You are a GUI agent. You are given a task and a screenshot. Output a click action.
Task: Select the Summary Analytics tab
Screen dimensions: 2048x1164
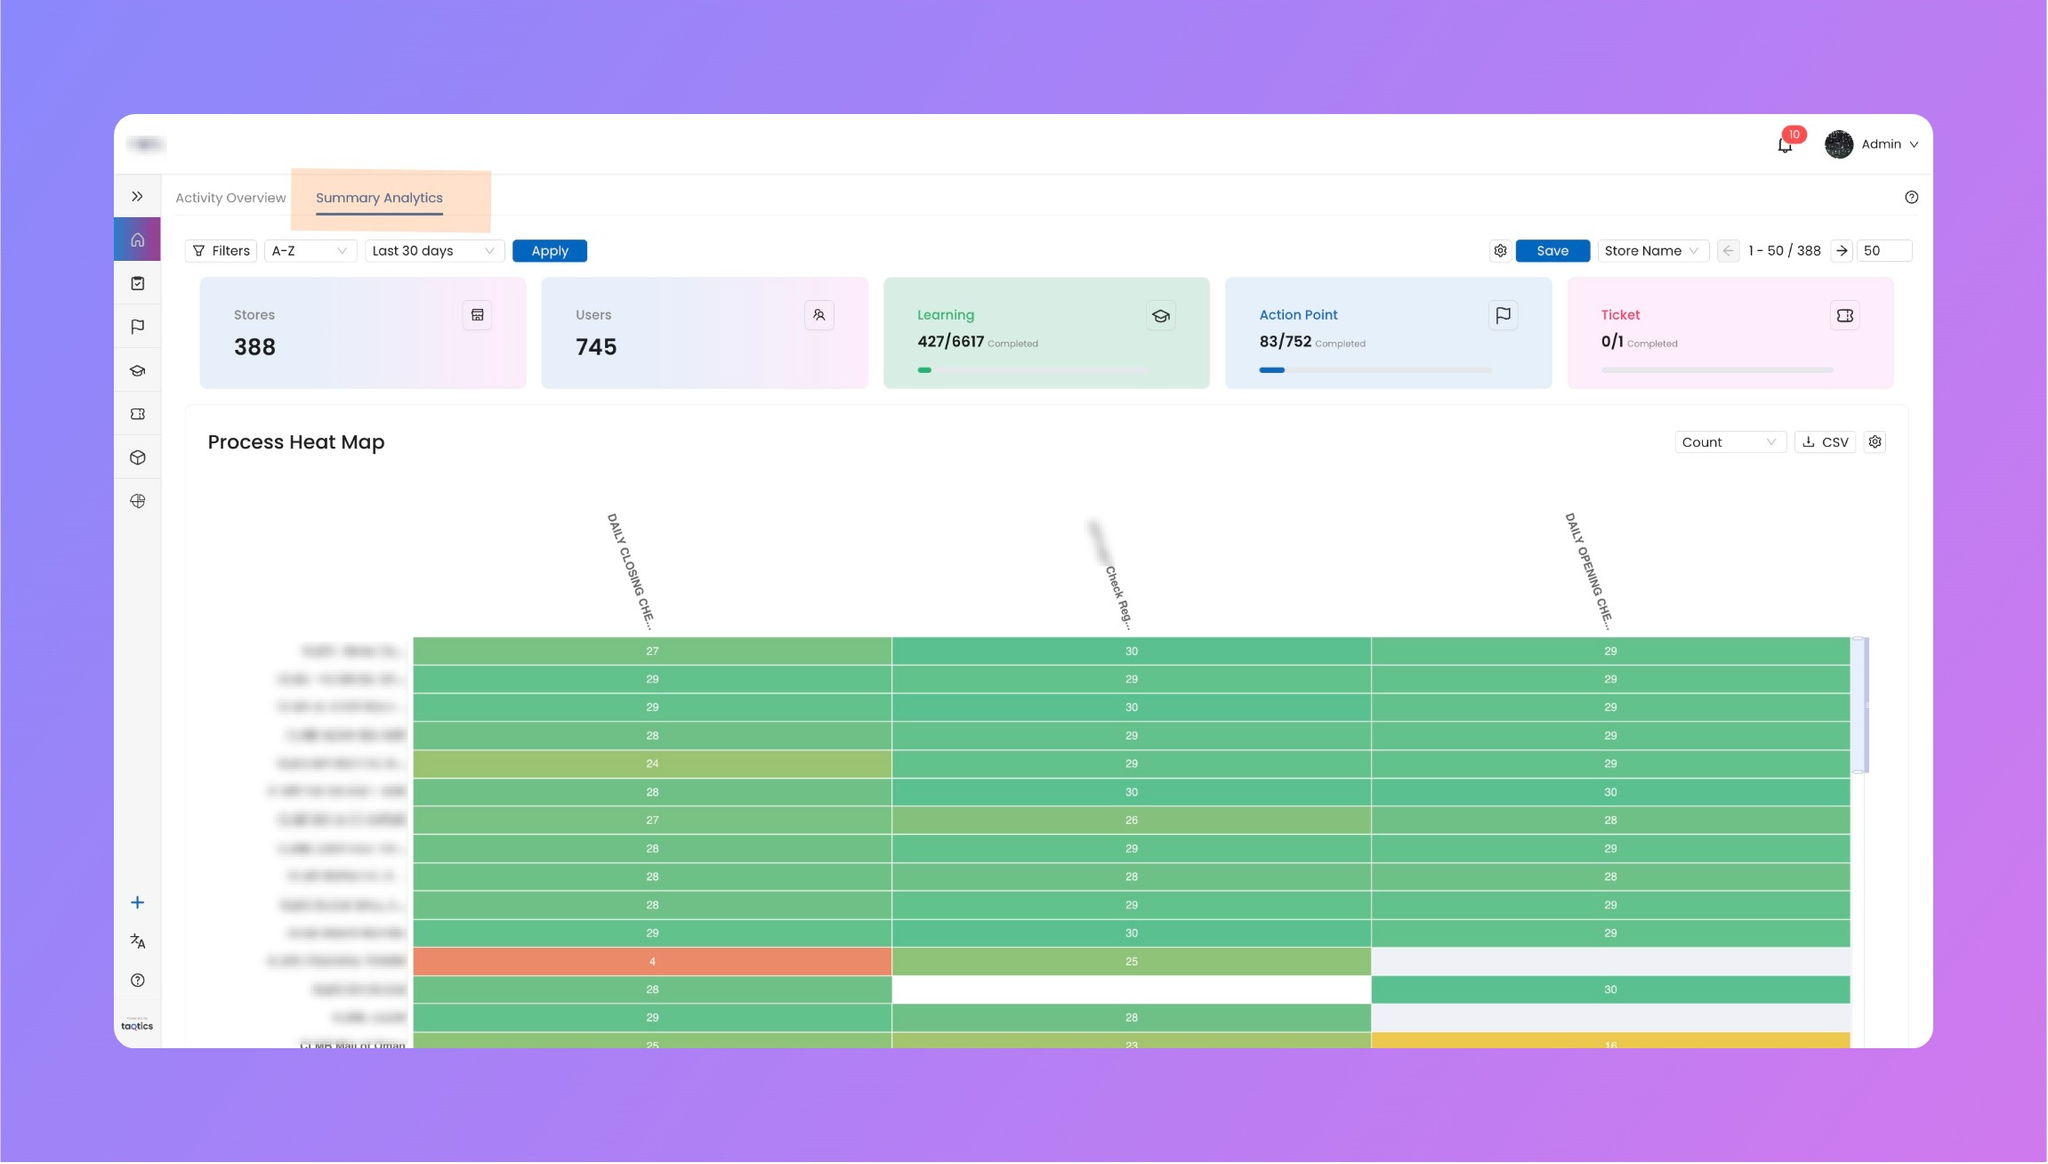(379, 198)
